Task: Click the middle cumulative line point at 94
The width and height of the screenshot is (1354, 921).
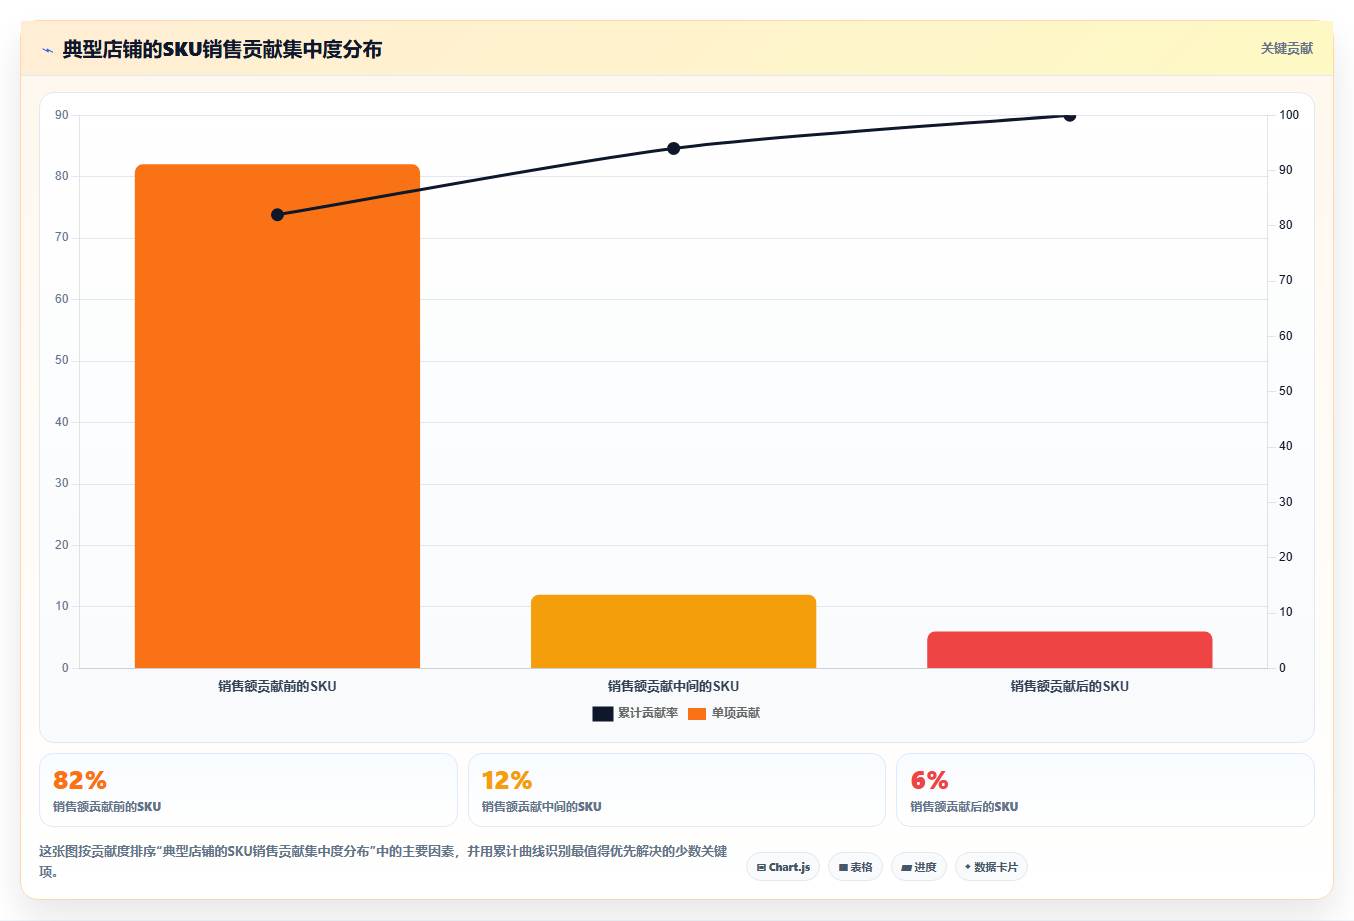Action: (673, 148)
